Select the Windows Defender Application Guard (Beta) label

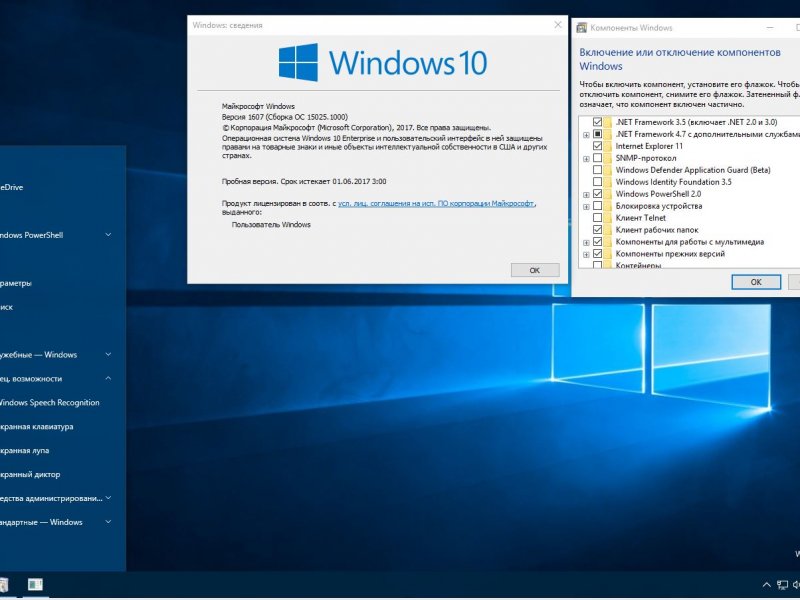693,170
